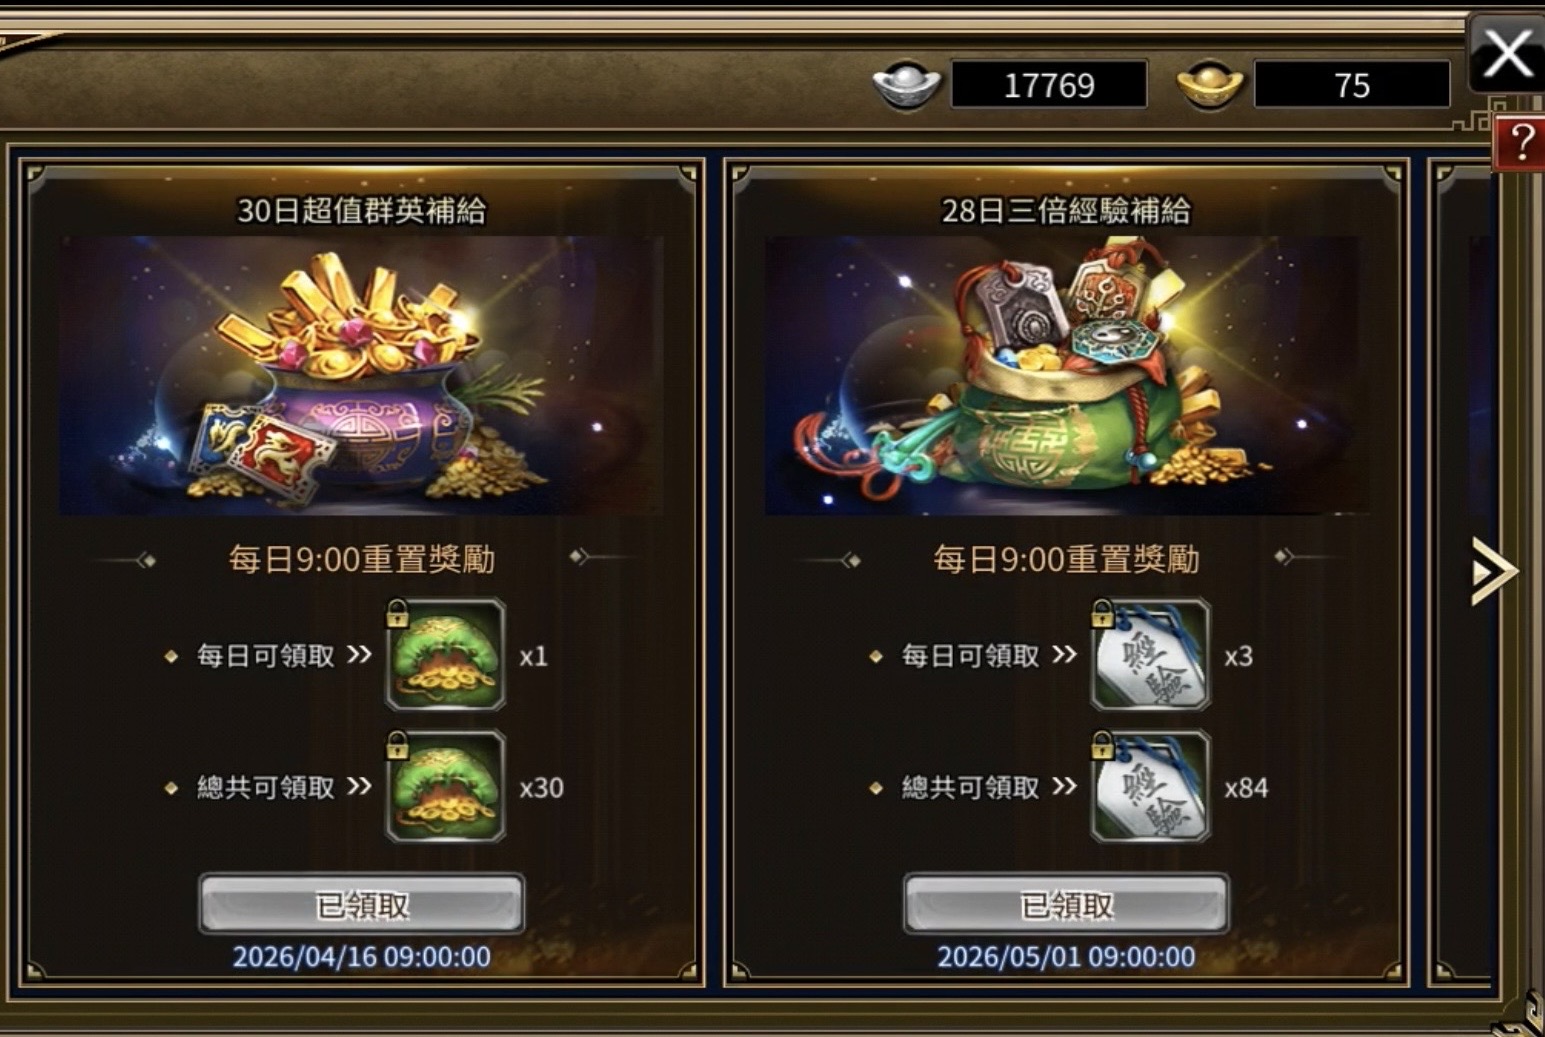Open the red question mark help icon
Image resolution: width=1545 pixels, height=1037 pixels.
tap(1521, 144)
